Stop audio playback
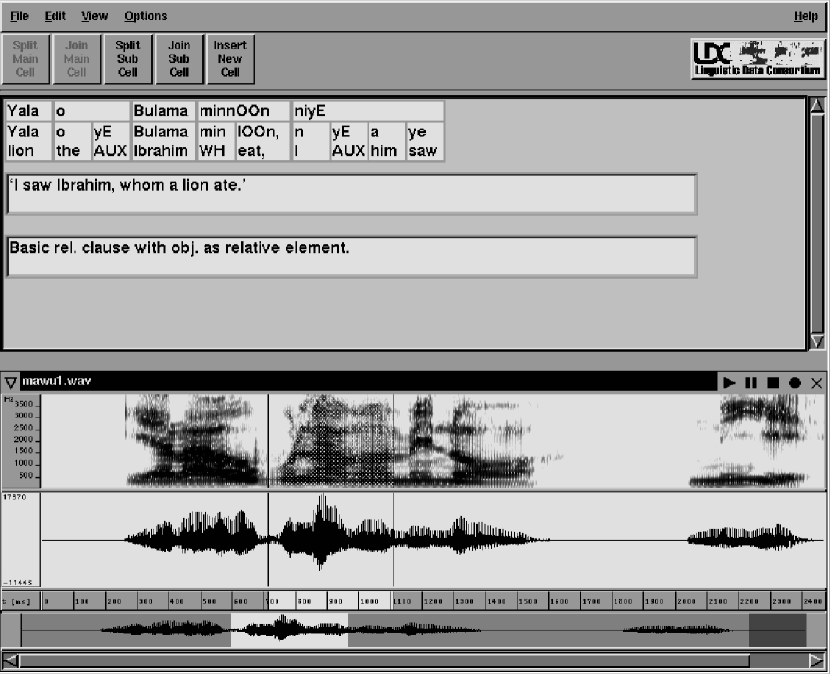Image resolution: width=830 pixels, height=674 pixels. [x=773, y=382]
